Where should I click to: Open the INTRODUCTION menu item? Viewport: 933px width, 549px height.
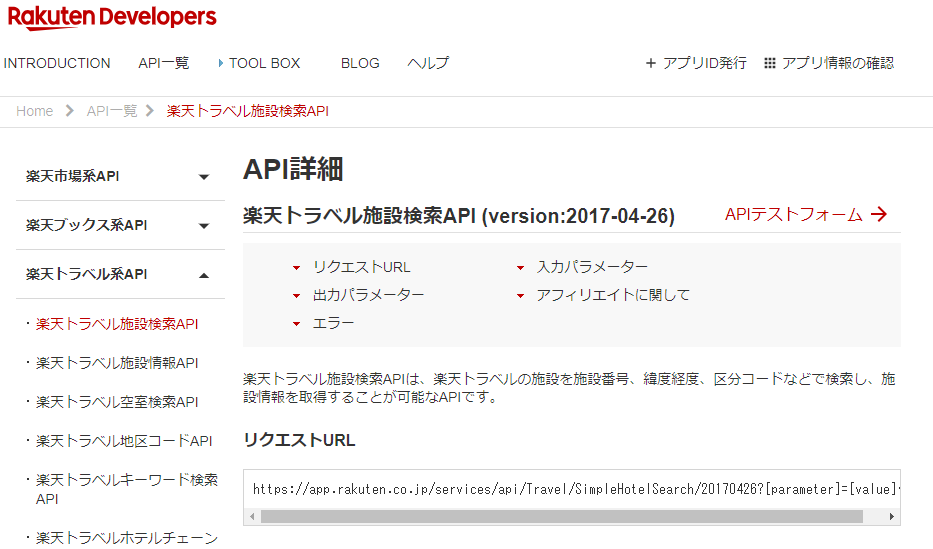coord(57,63)
